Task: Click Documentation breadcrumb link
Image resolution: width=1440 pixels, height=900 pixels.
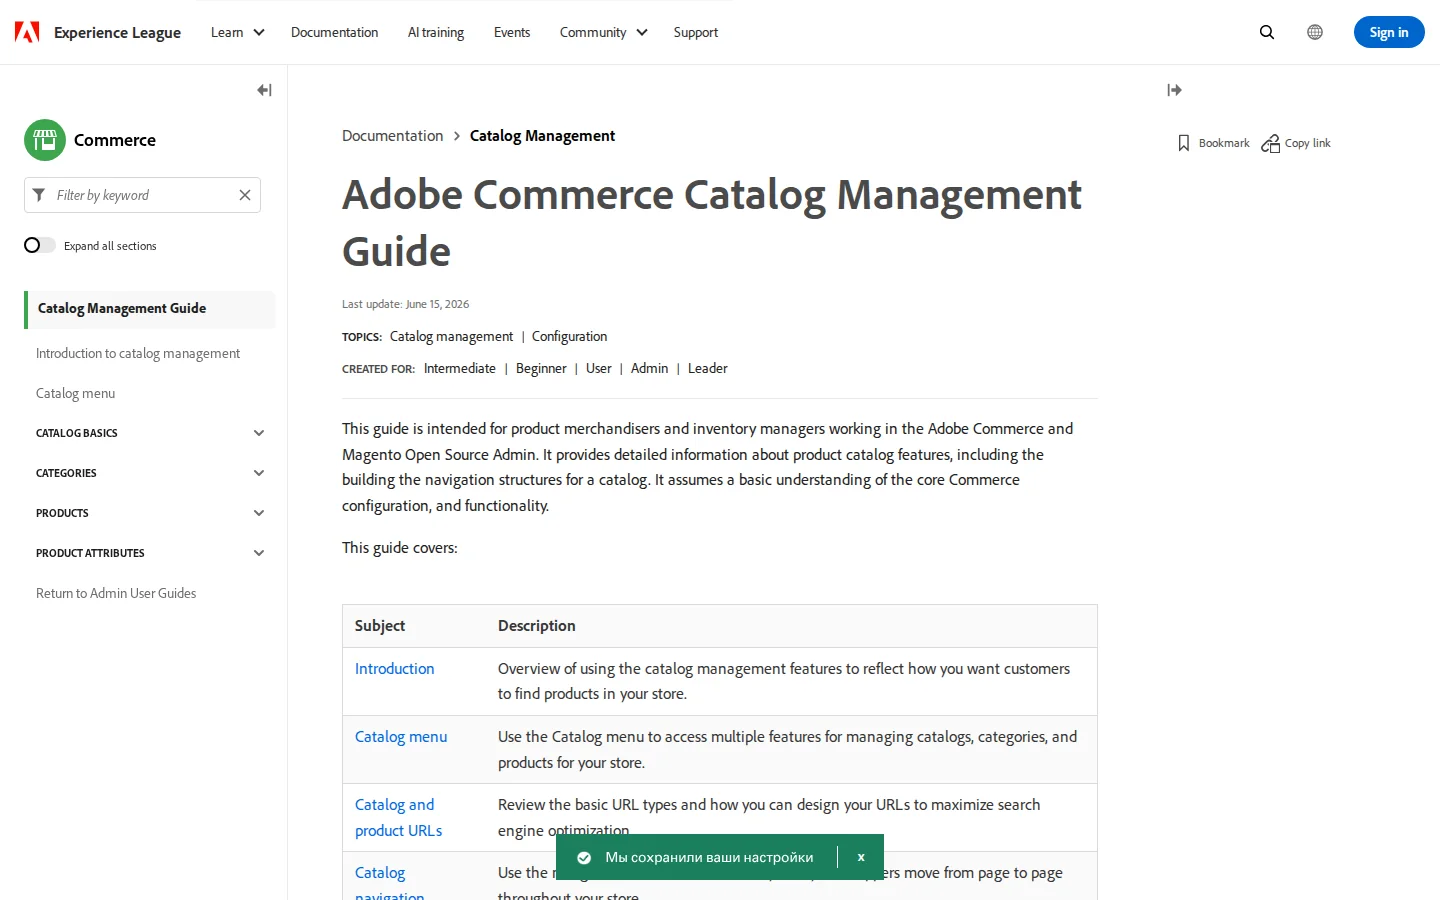Action: (392, 136)
